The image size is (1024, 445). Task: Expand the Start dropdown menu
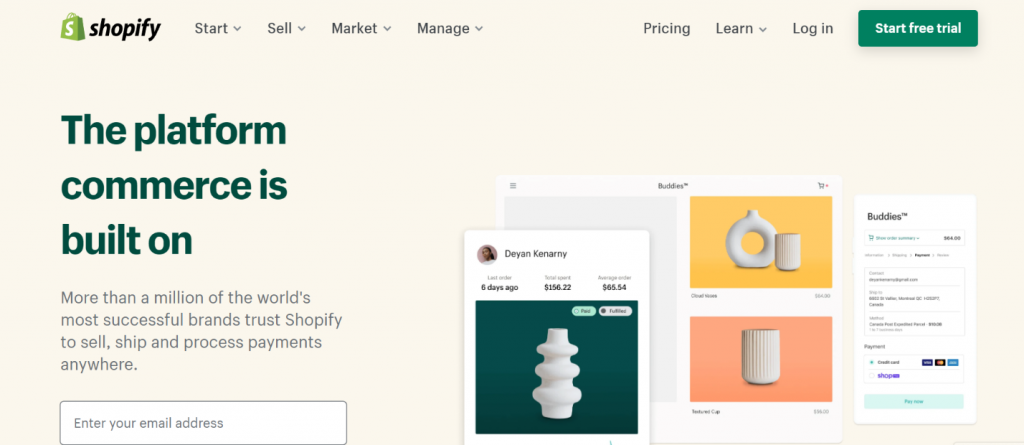[x=218, y=28]
